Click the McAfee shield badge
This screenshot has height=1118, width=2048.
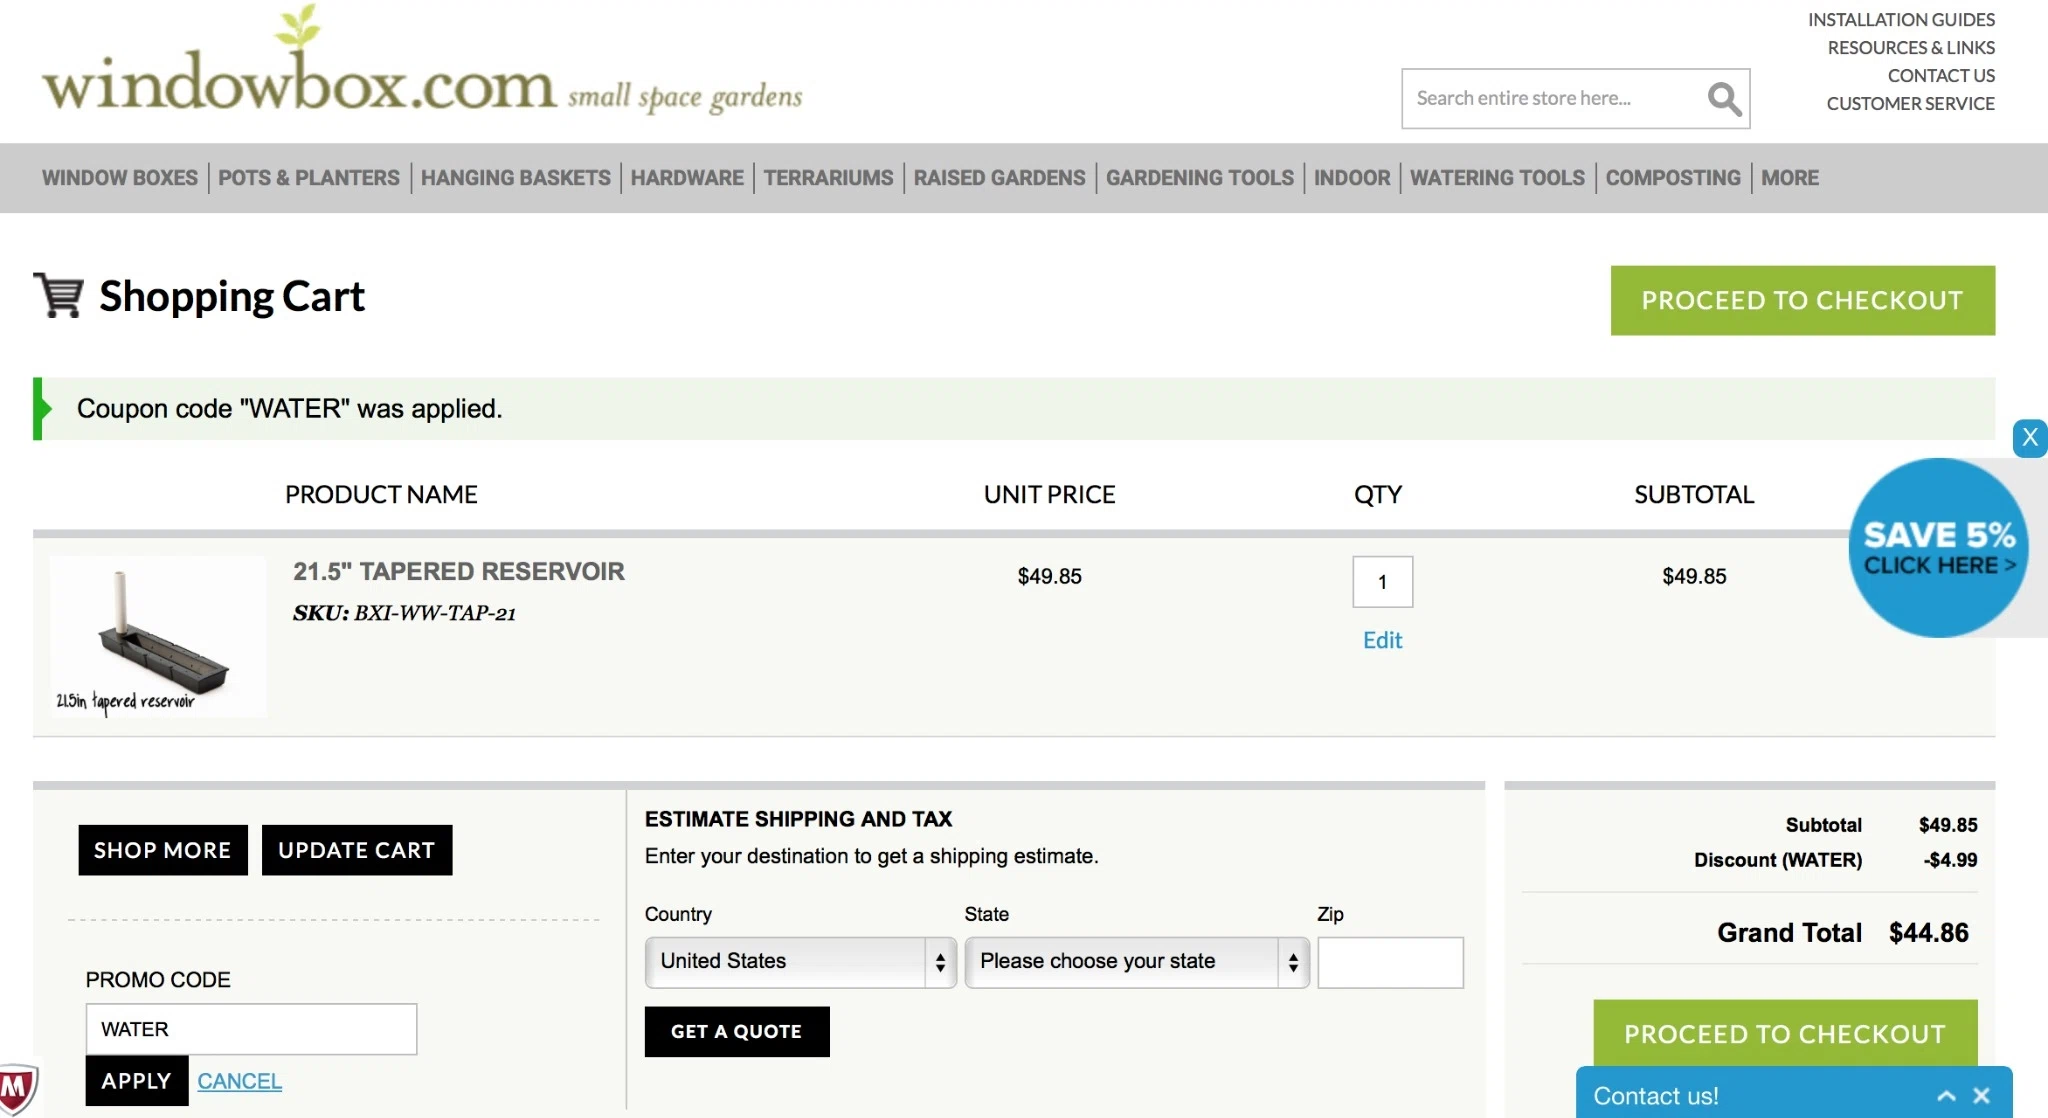[x=17, y=1088]
